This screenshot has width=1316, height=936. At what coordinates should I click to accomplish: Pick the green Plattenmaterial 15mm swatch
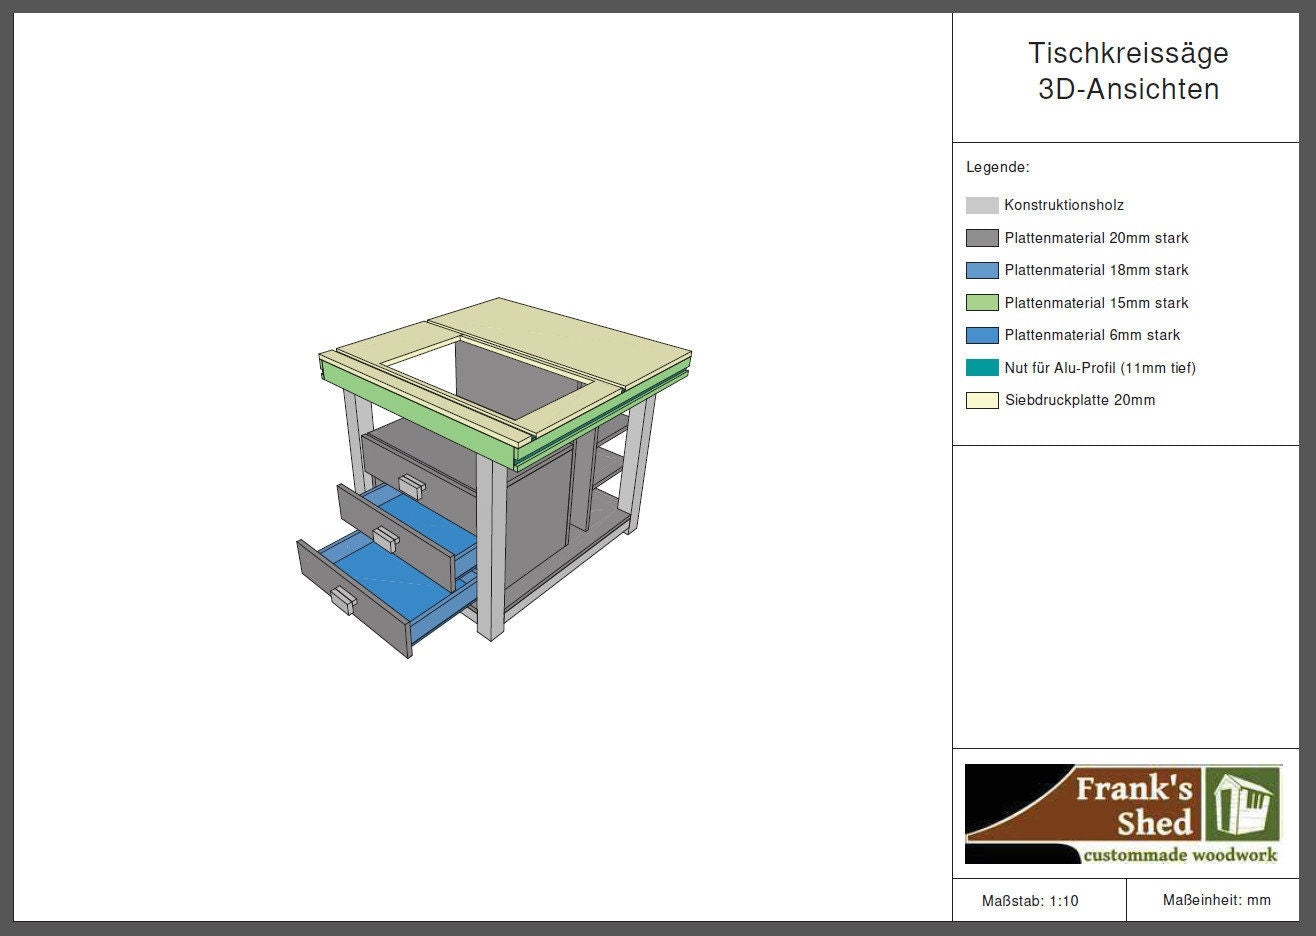click(x=982, y=303)
